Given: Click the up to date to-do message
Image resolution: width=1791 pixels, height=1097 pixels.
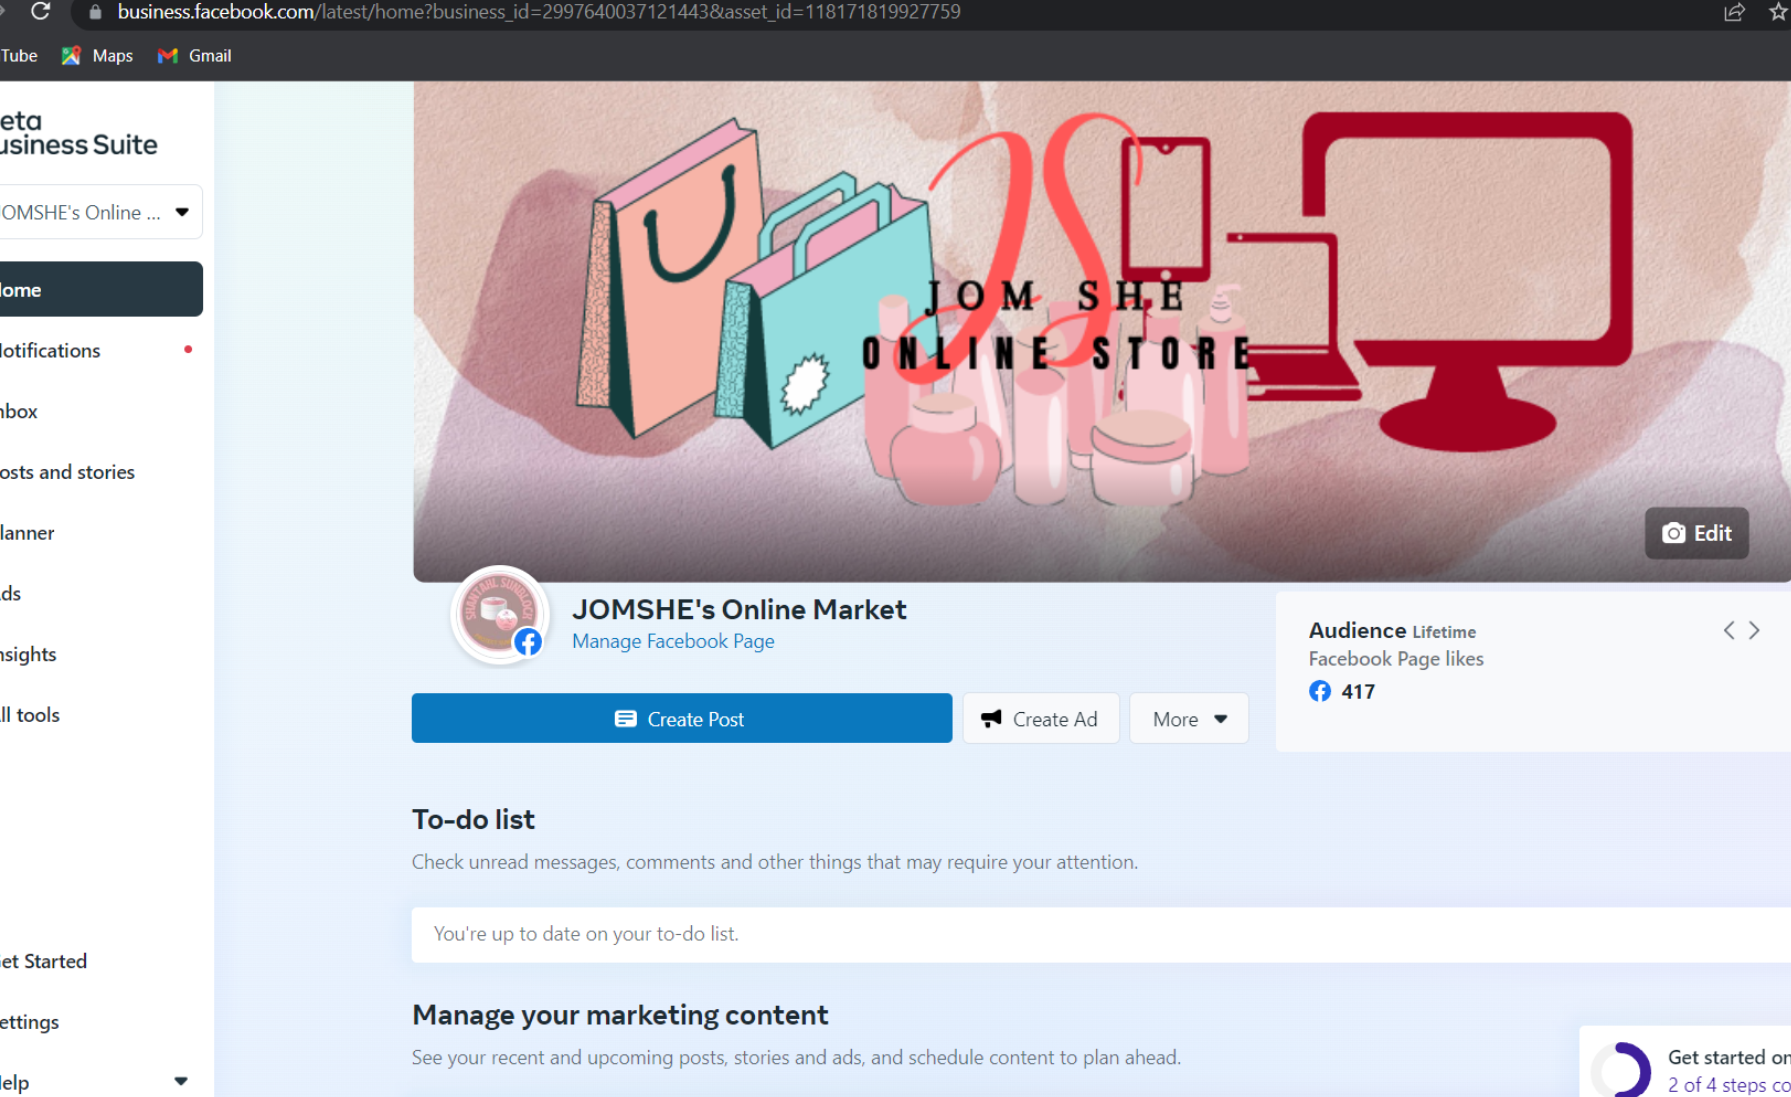Looking at the screenshot, I should pos(586,934).
